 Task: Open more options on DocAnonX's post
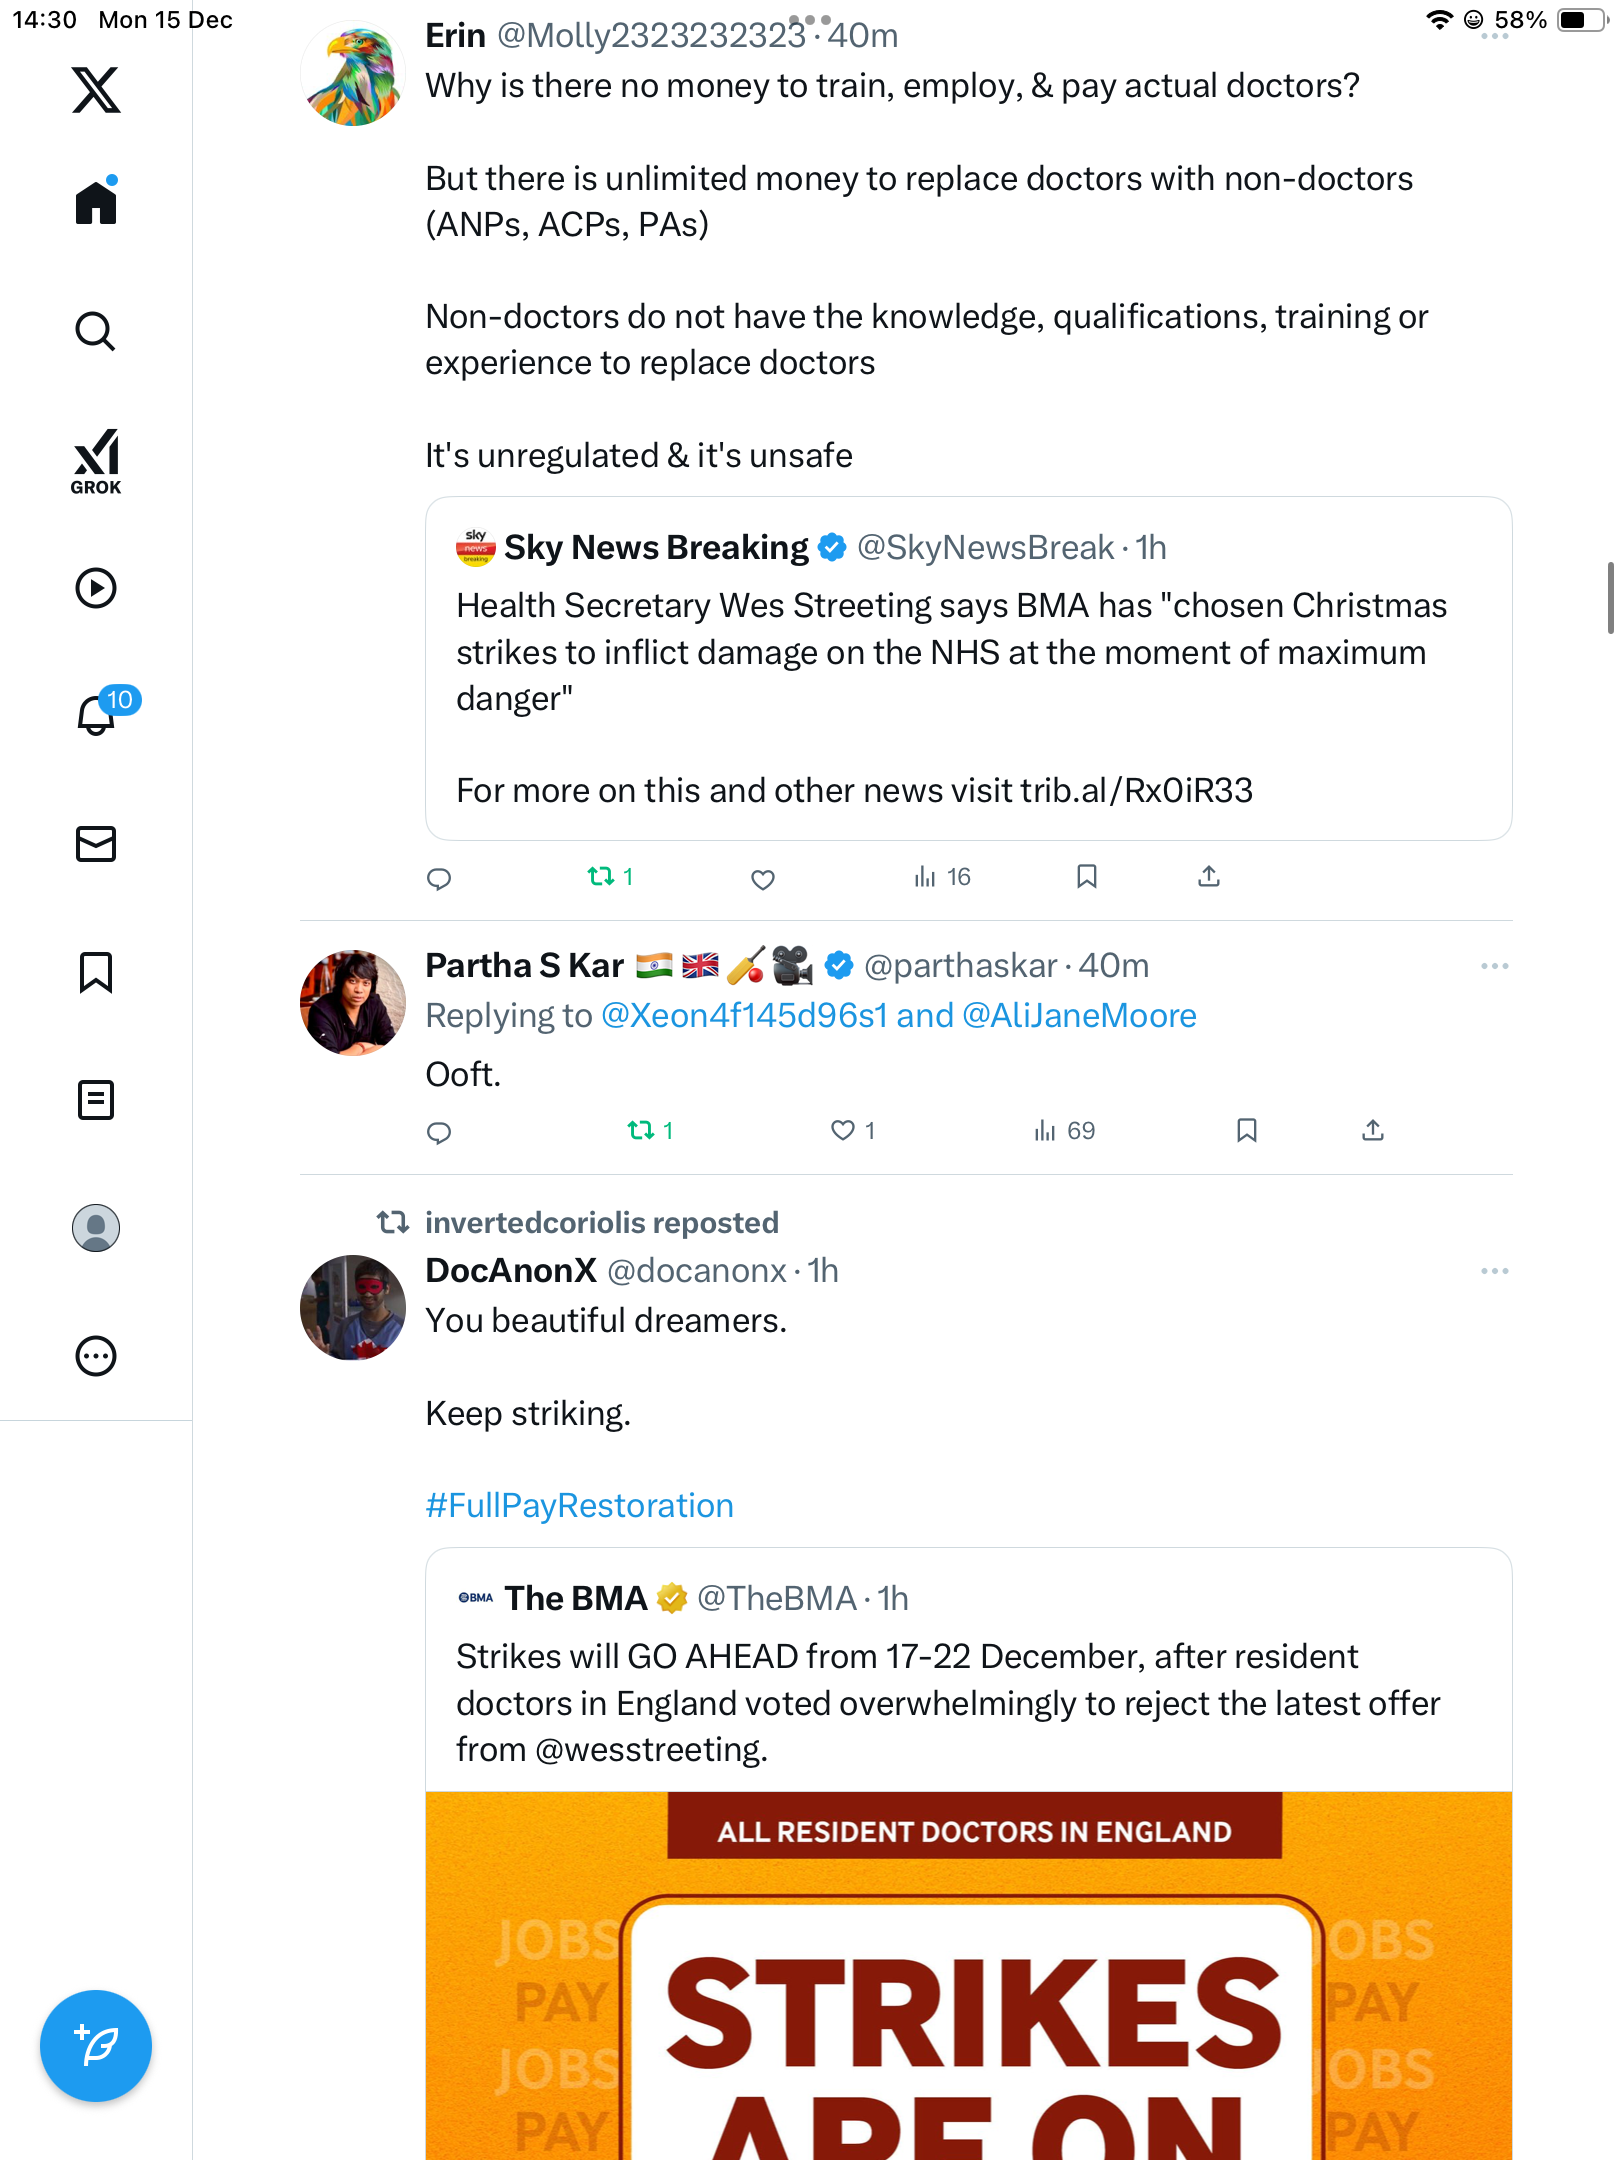click(x=1494, y=1271)
